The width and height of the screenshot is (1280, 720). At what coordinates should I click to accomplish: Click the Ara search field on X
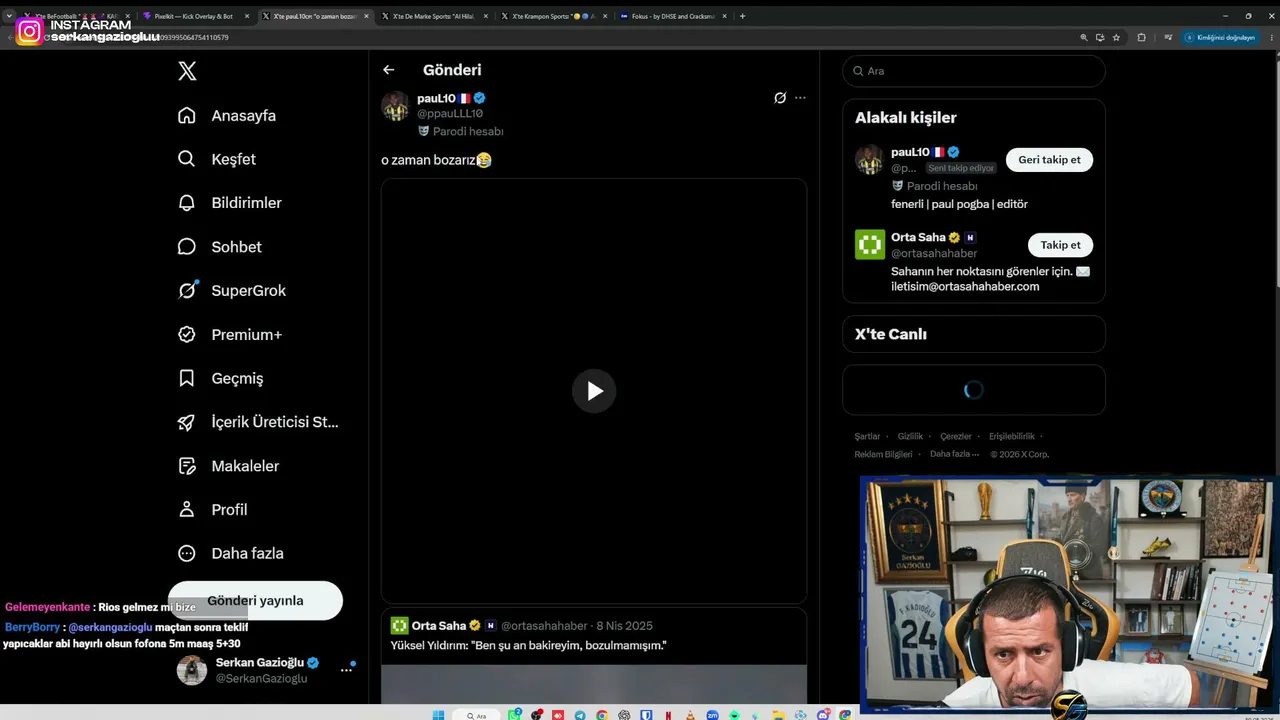[x=974, y=71]
